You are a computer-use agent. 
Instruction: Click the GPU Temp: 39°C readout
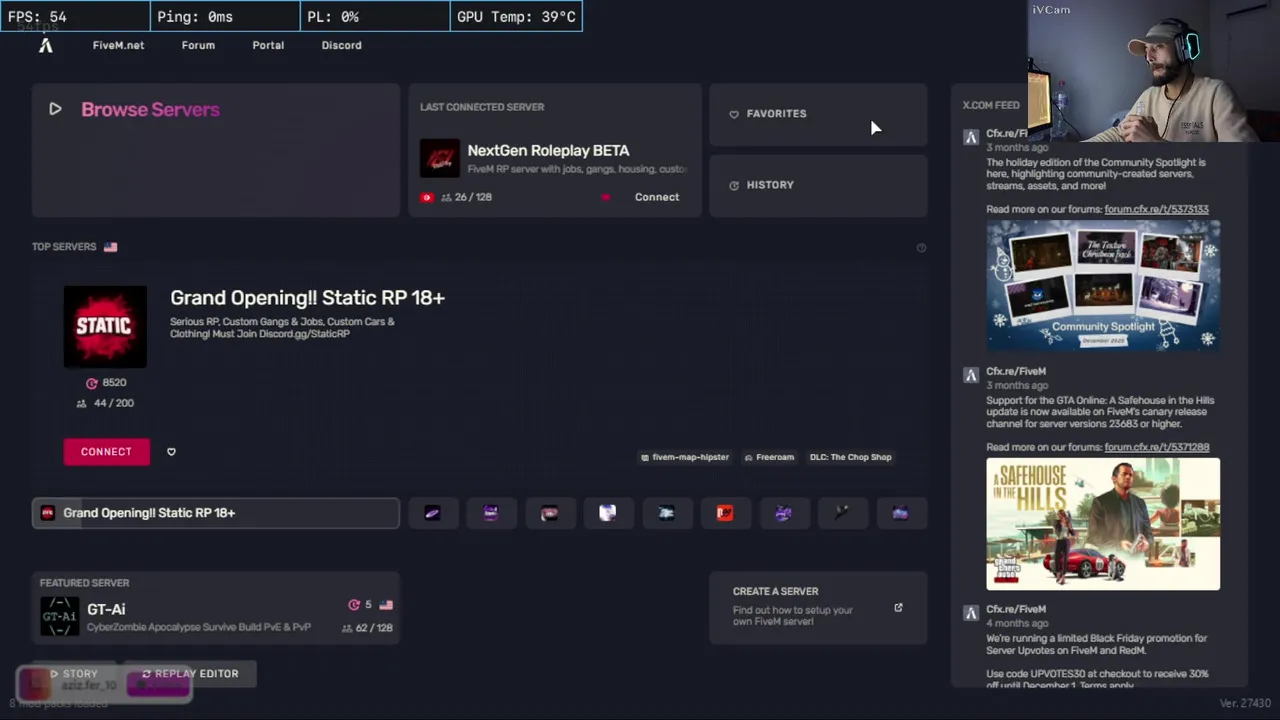point(516,16)
